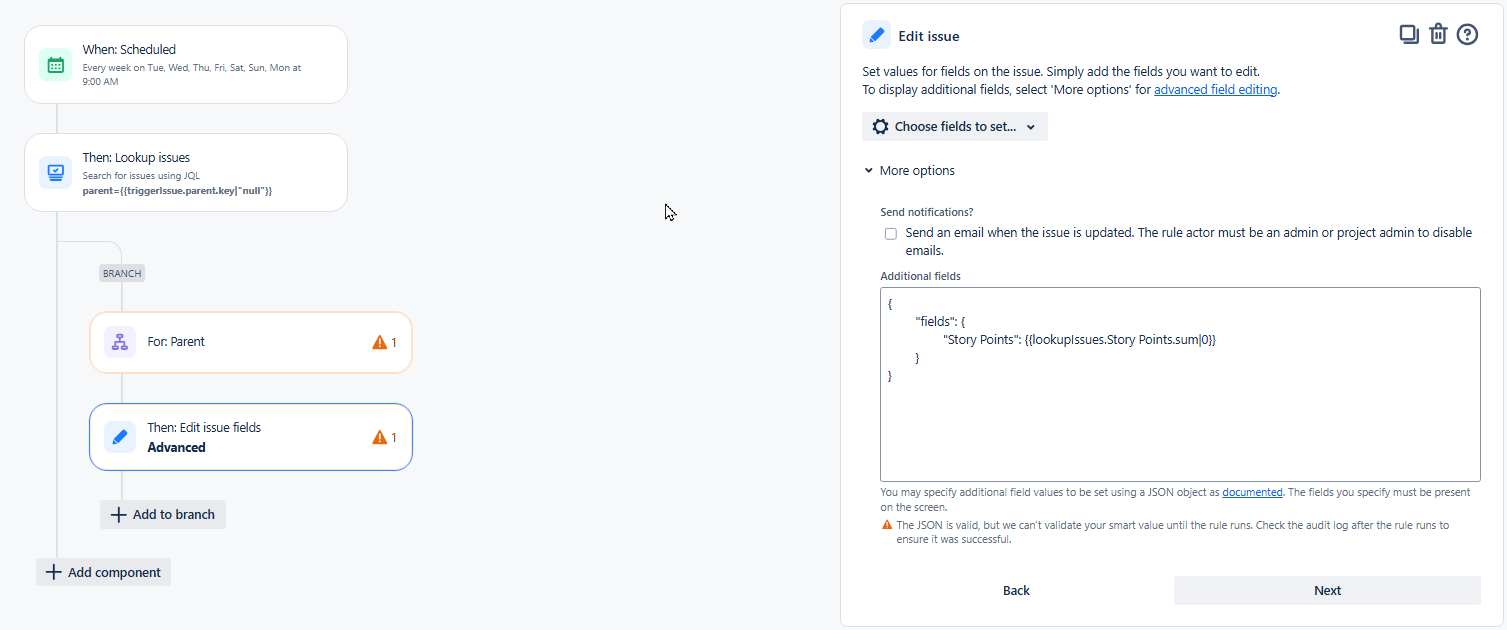Screen dimensions: 1507x630
Task: Click the Edit issue heading text
Action: tap(928, 36)
